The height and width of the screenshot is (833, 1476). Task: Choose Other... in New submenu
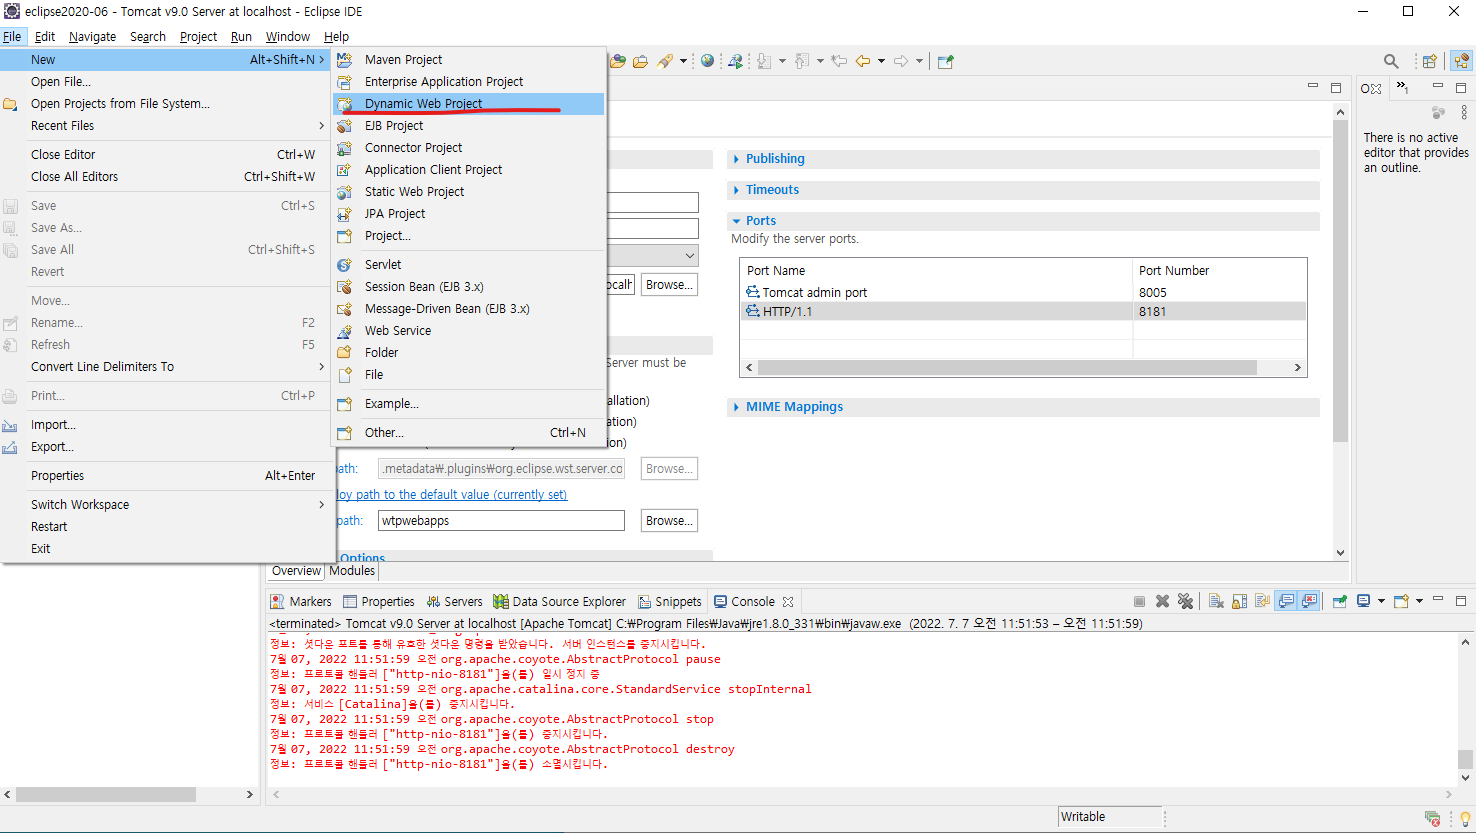[x=468, y=433]
